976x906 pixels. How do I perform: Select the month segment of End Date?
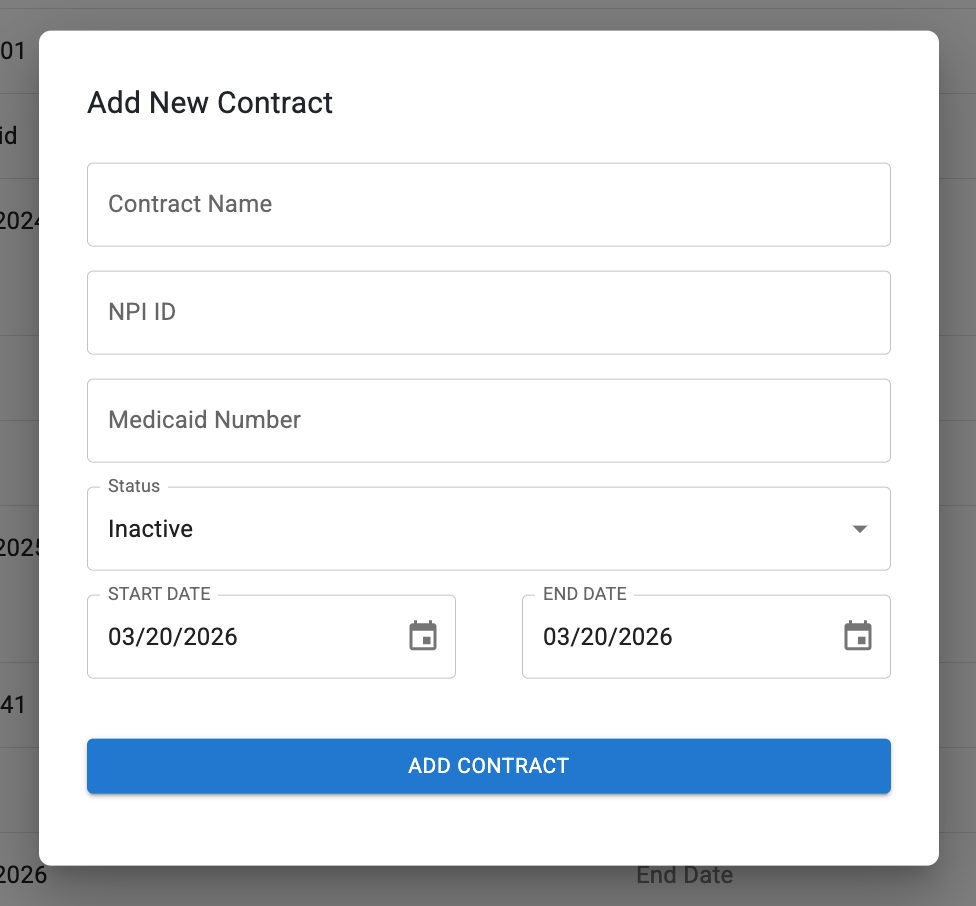coord(556,637)
